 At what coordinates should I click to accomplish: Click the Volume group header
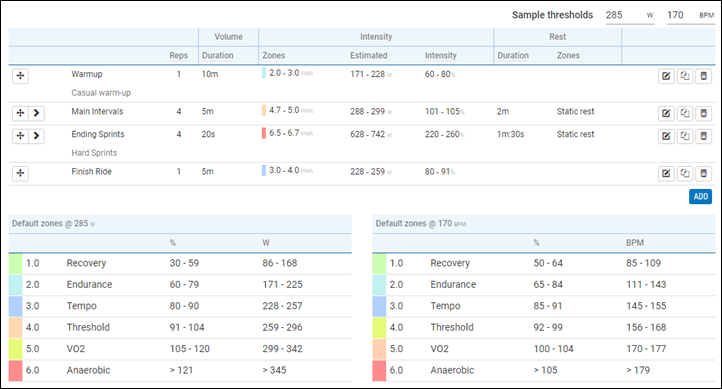tap(228, 37)
